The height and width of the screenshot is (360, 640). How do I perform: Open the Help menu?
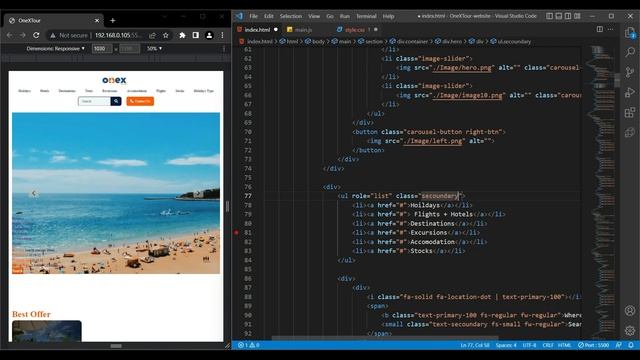point(388,16)
